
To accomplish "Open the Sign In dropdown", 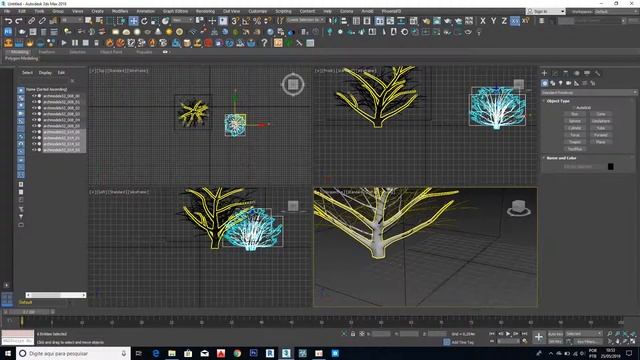I will 546,11.
